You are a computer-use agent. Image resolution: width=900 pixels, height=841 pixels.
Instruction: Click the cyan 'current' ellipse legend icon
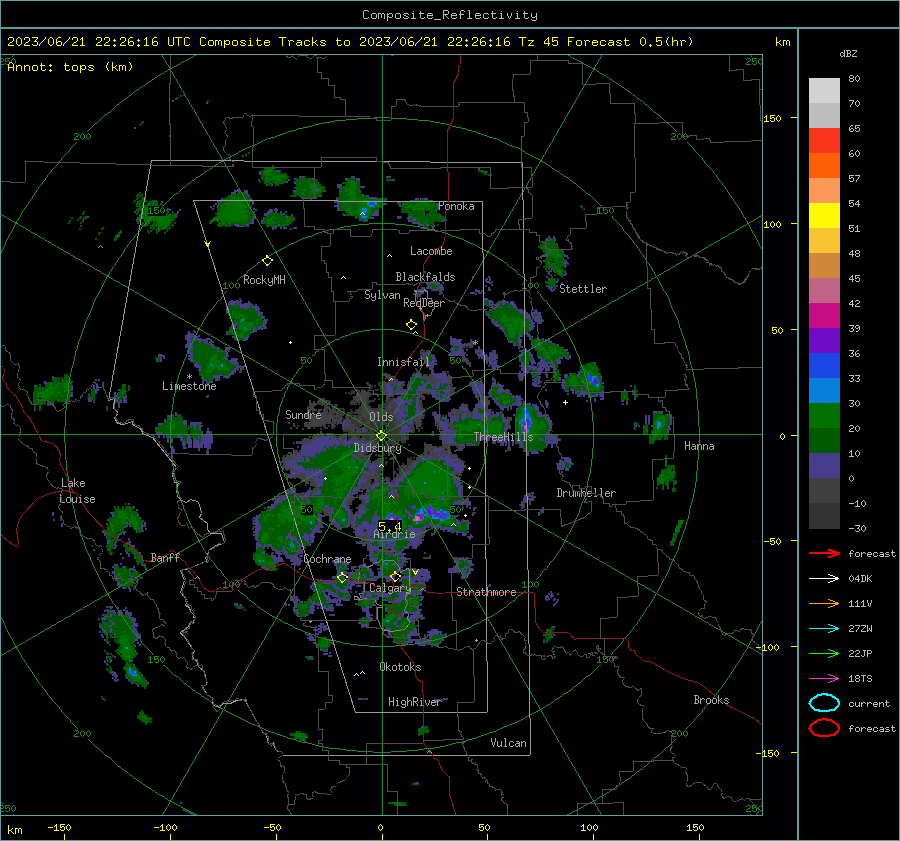pyautogui.click(x=824, y=703)
